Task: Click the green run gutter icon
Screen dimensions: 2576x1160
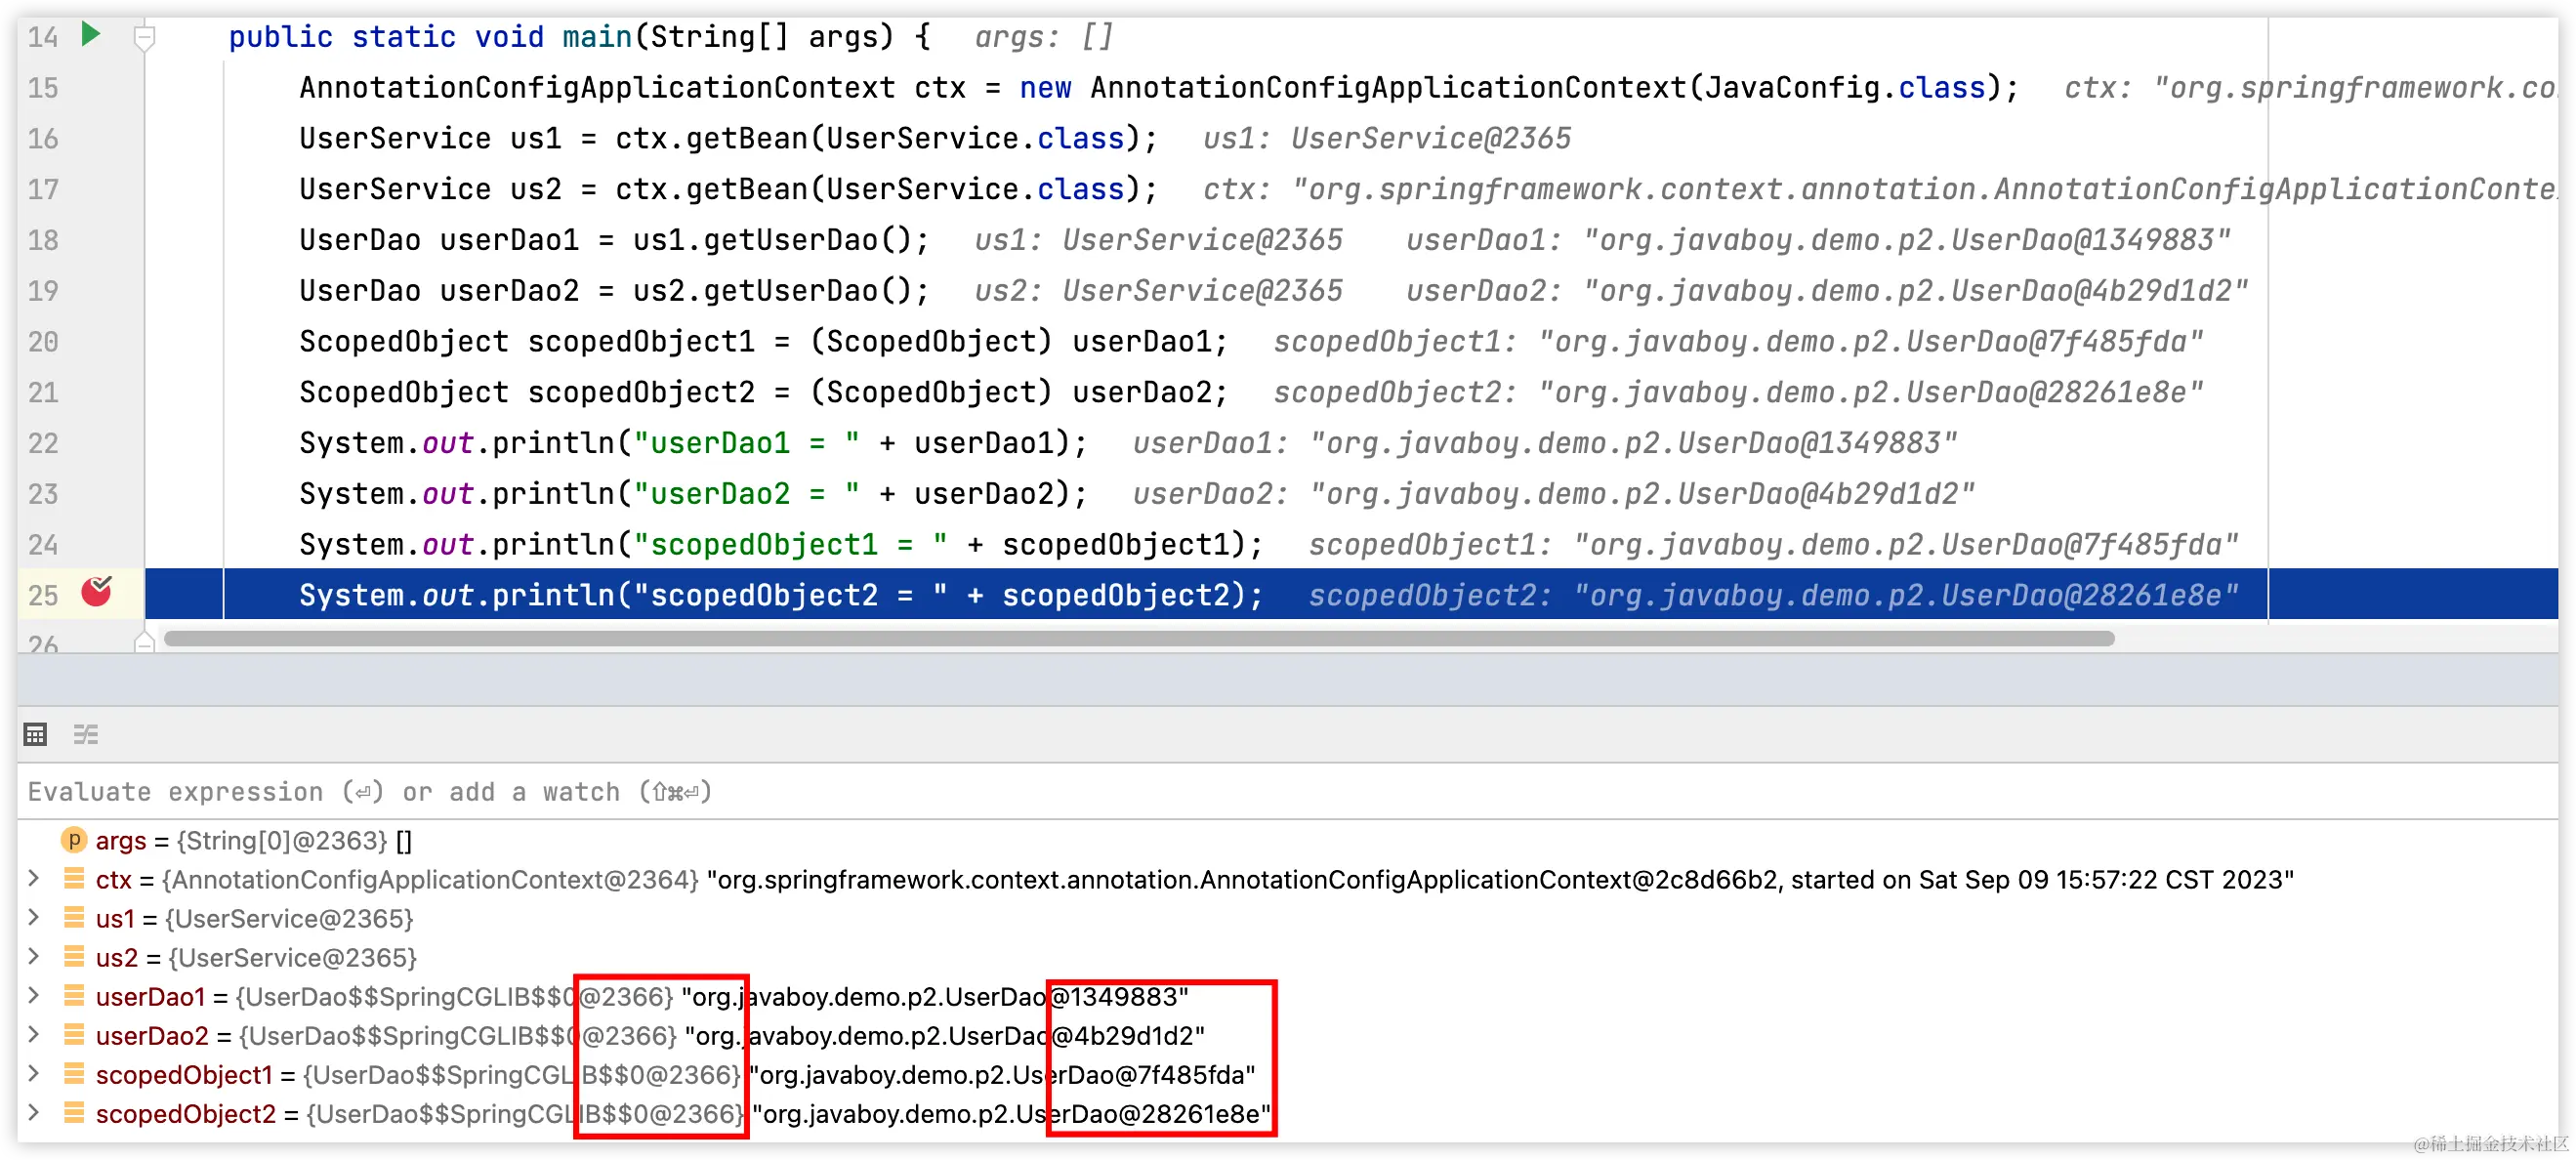Action: tap(90, 35)
